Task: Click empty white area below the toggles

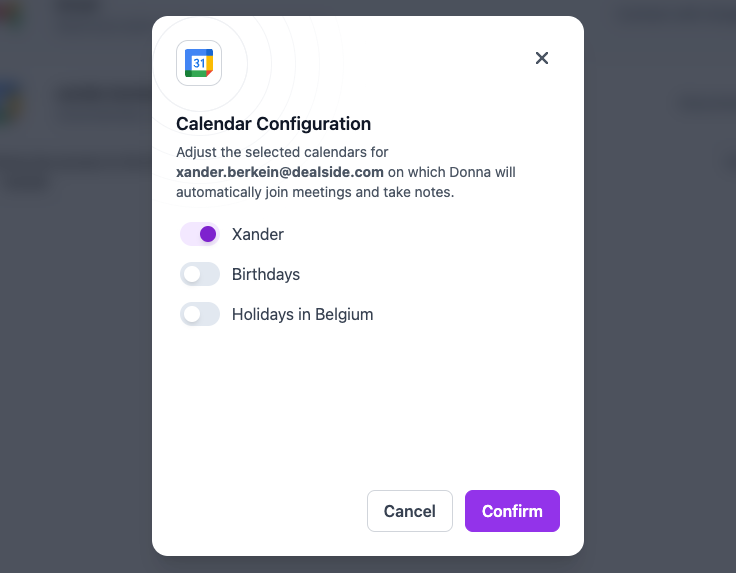Action: 367,410
